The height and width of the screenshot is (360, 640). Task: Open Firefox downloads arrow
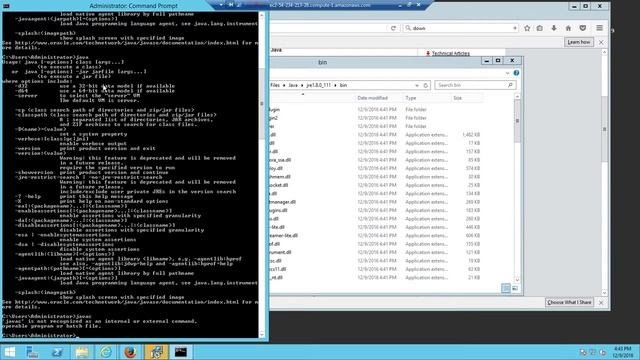tap(554, 28)
